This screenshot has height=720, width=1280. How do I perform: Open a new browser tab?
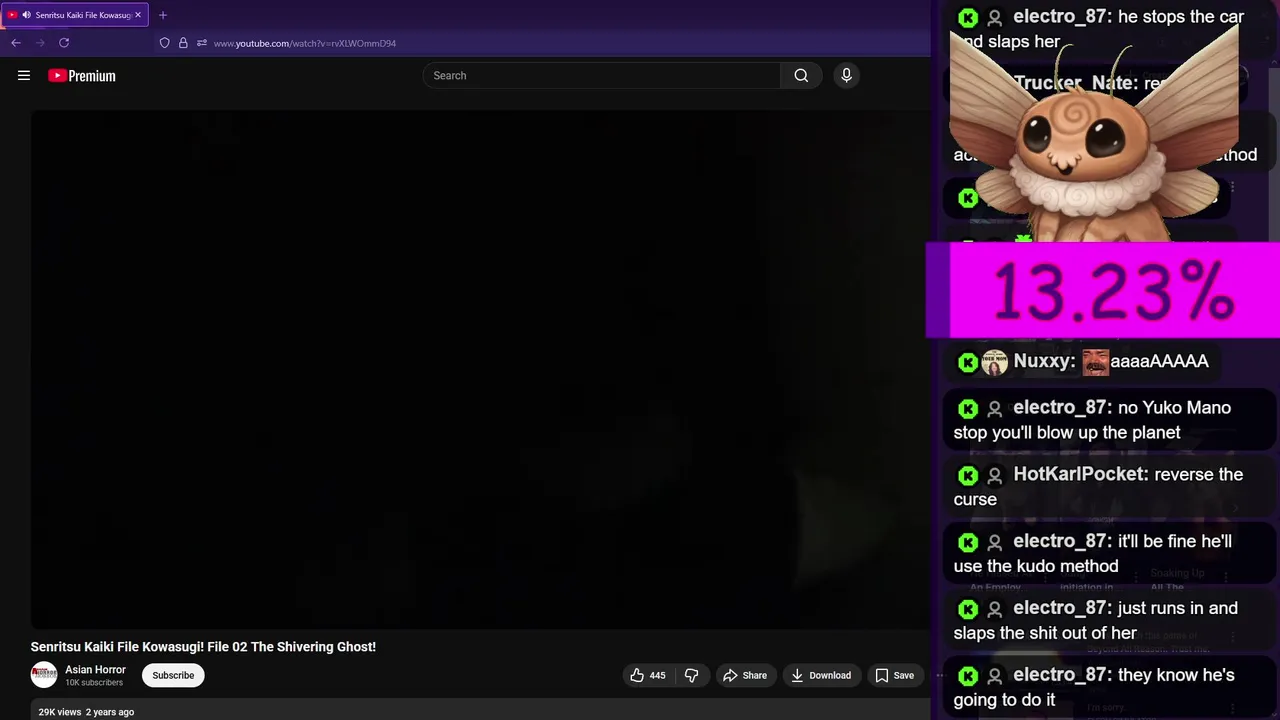pyautogui.click(x=163, y=15)
